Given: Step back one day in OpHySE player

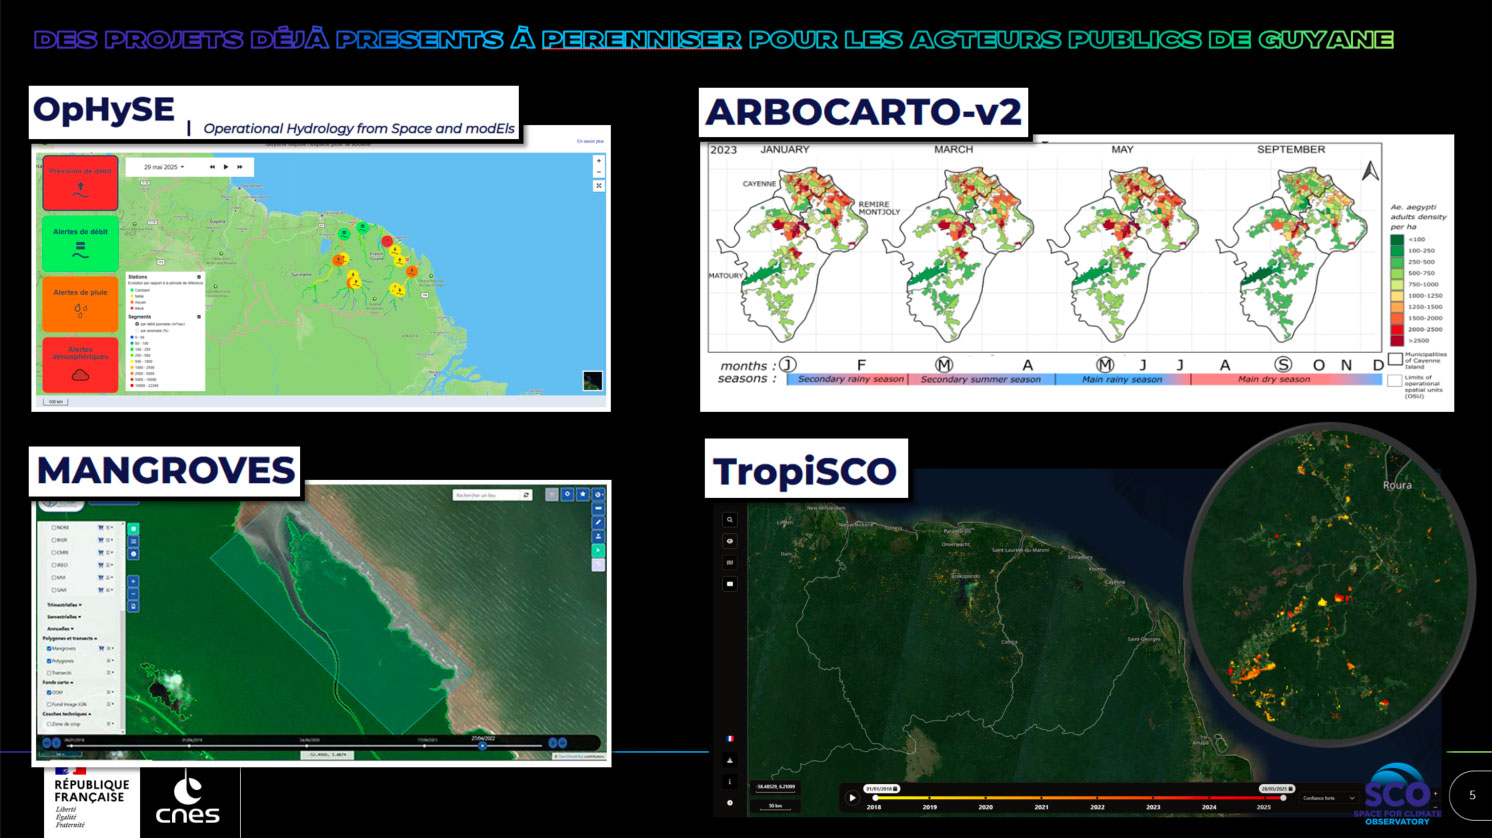Looking at the screenshot, I should [x=212, y=167].
